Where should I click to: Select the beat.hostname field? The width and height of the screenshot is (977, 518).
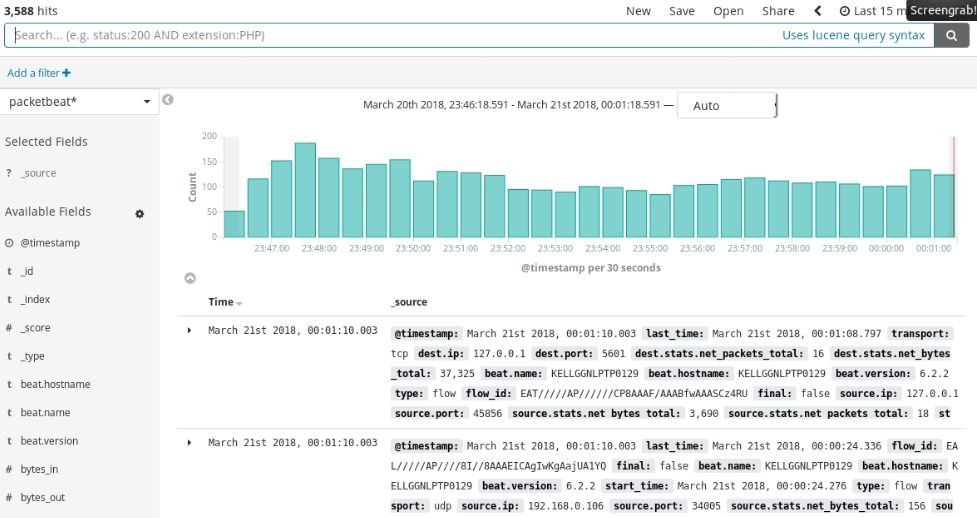pos(55,384)
